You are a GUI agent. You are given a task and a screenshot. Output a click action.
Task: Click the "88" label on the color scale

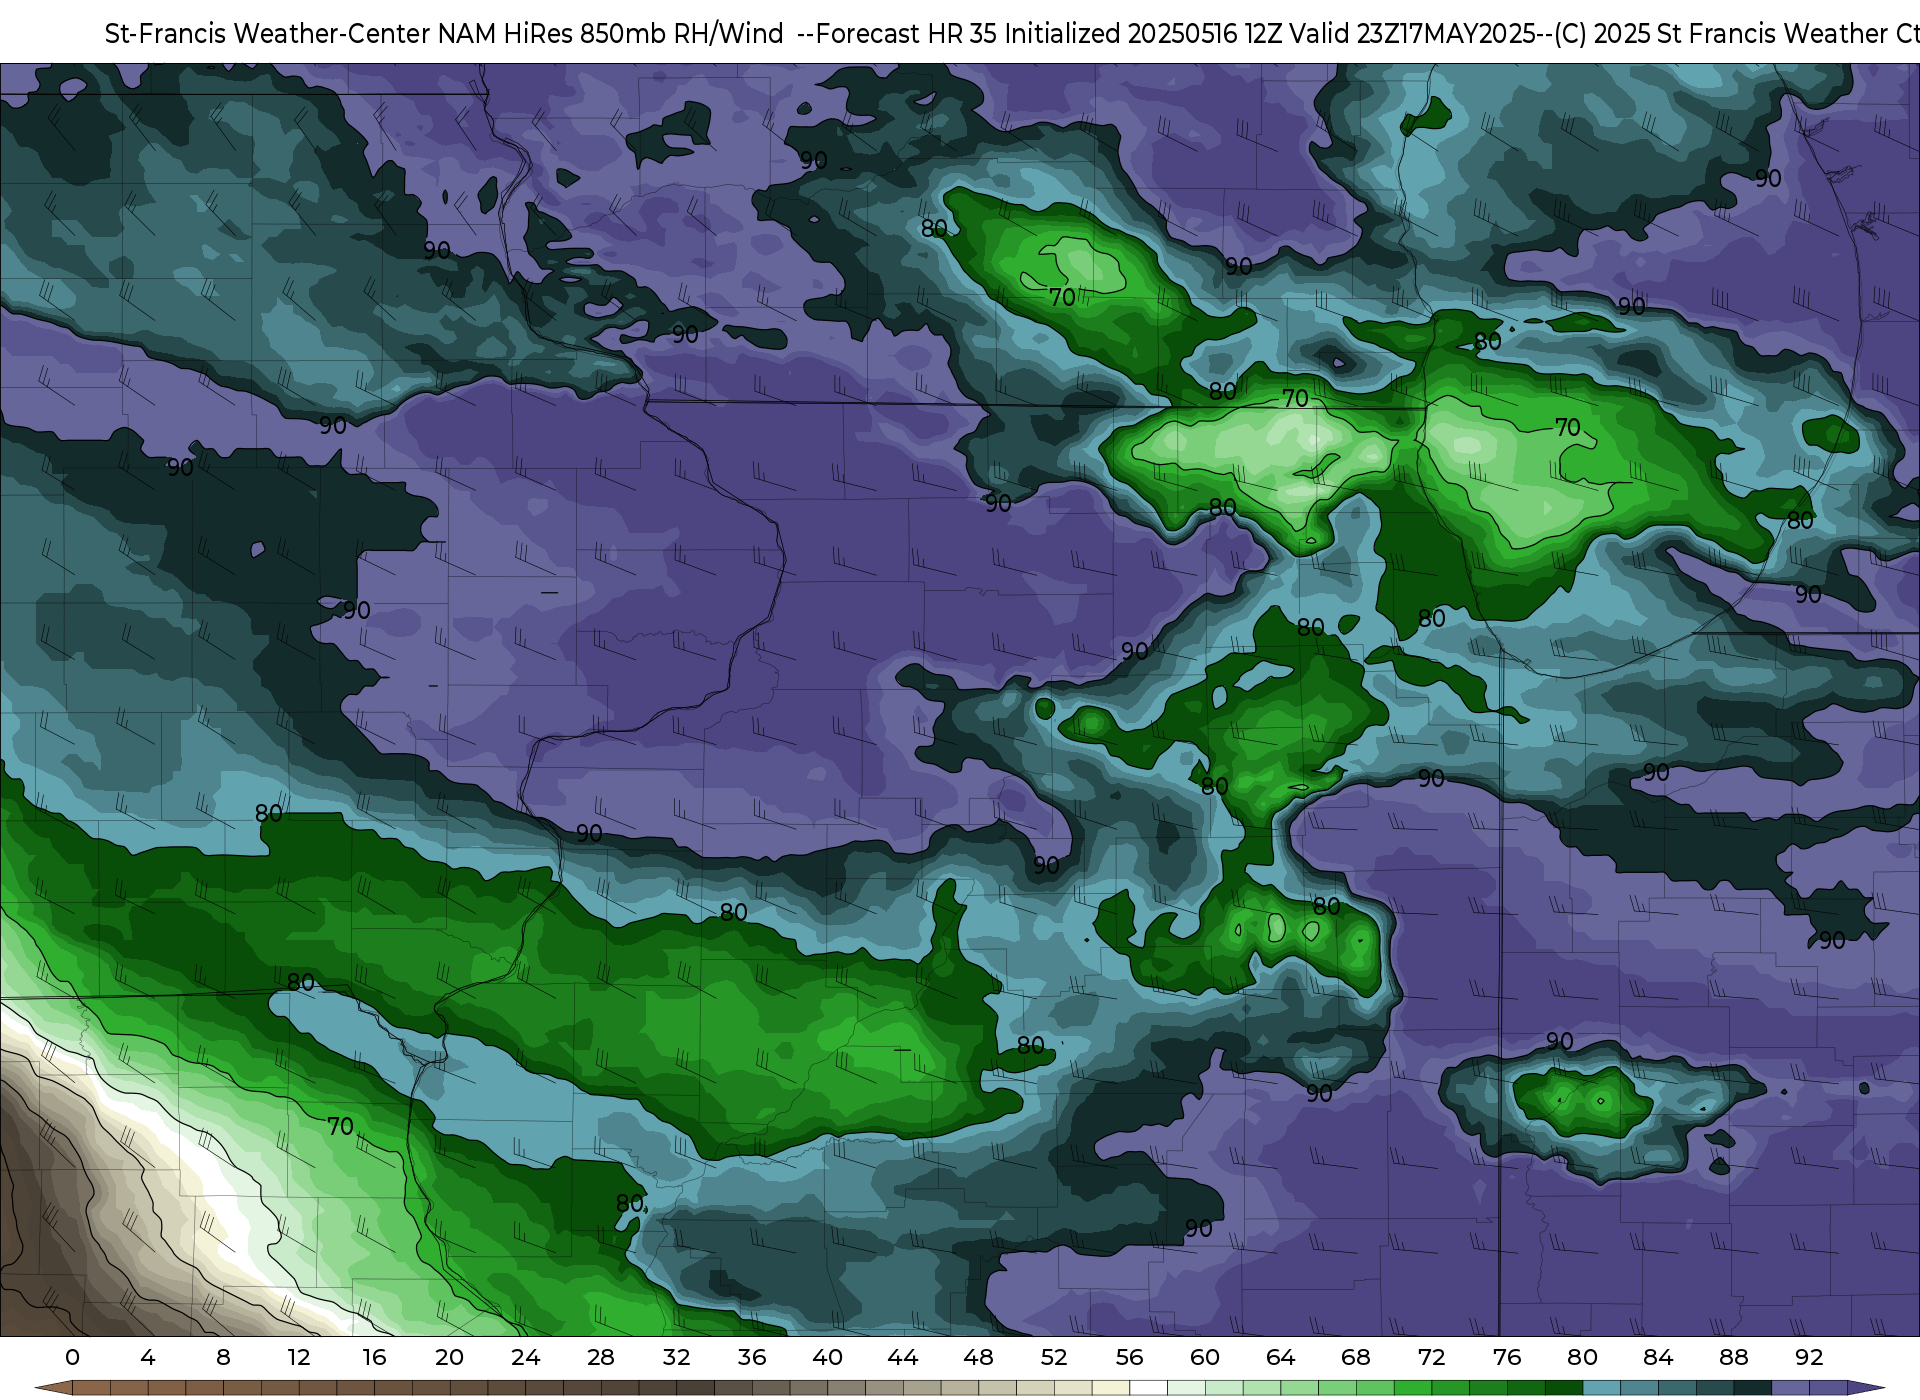[1733, 1357]
